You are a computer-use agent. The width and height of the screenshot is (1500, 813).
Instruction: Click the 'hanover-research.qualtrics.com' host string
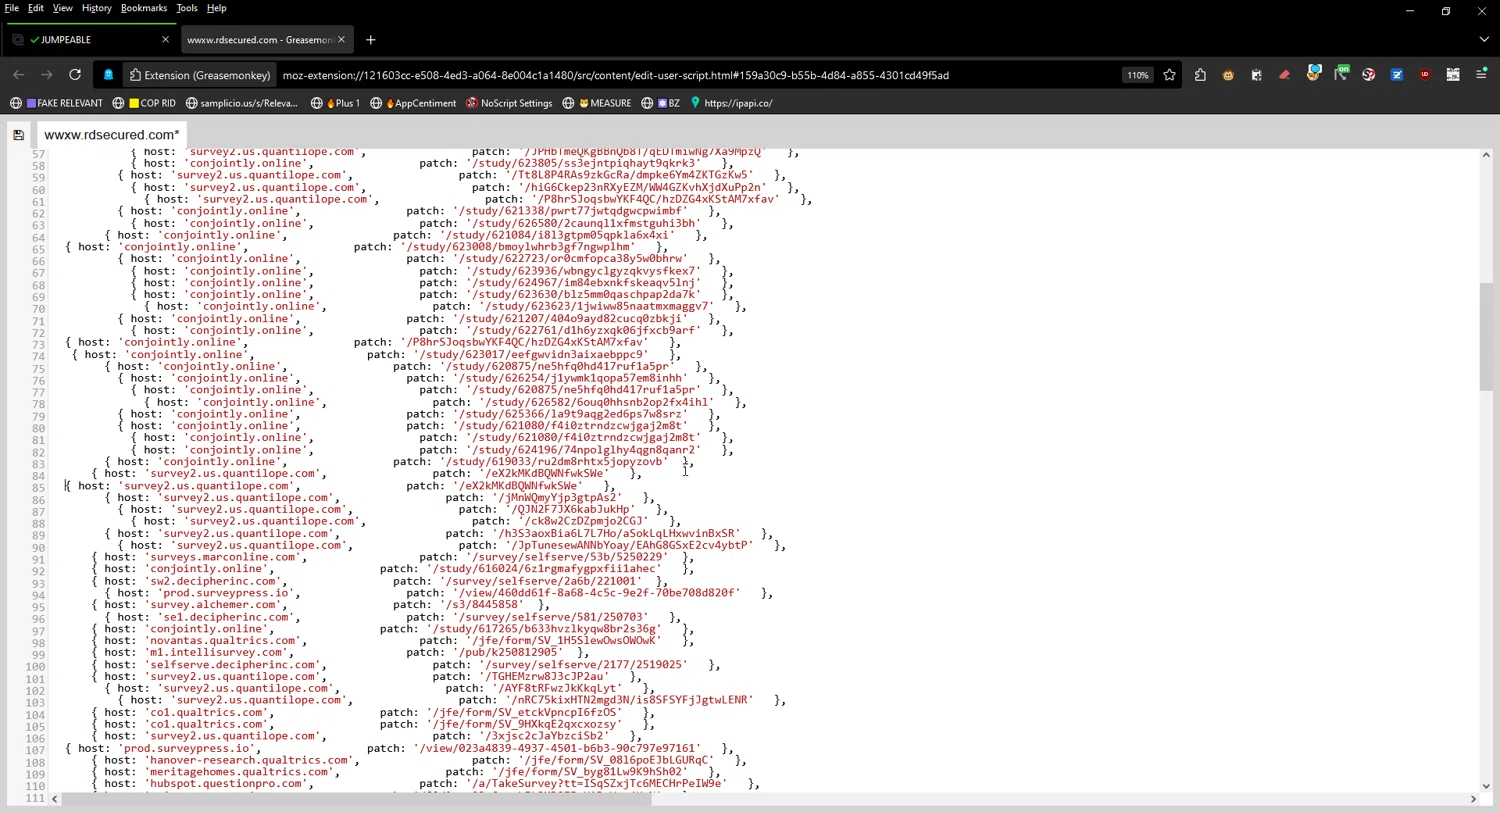[251, 760]
